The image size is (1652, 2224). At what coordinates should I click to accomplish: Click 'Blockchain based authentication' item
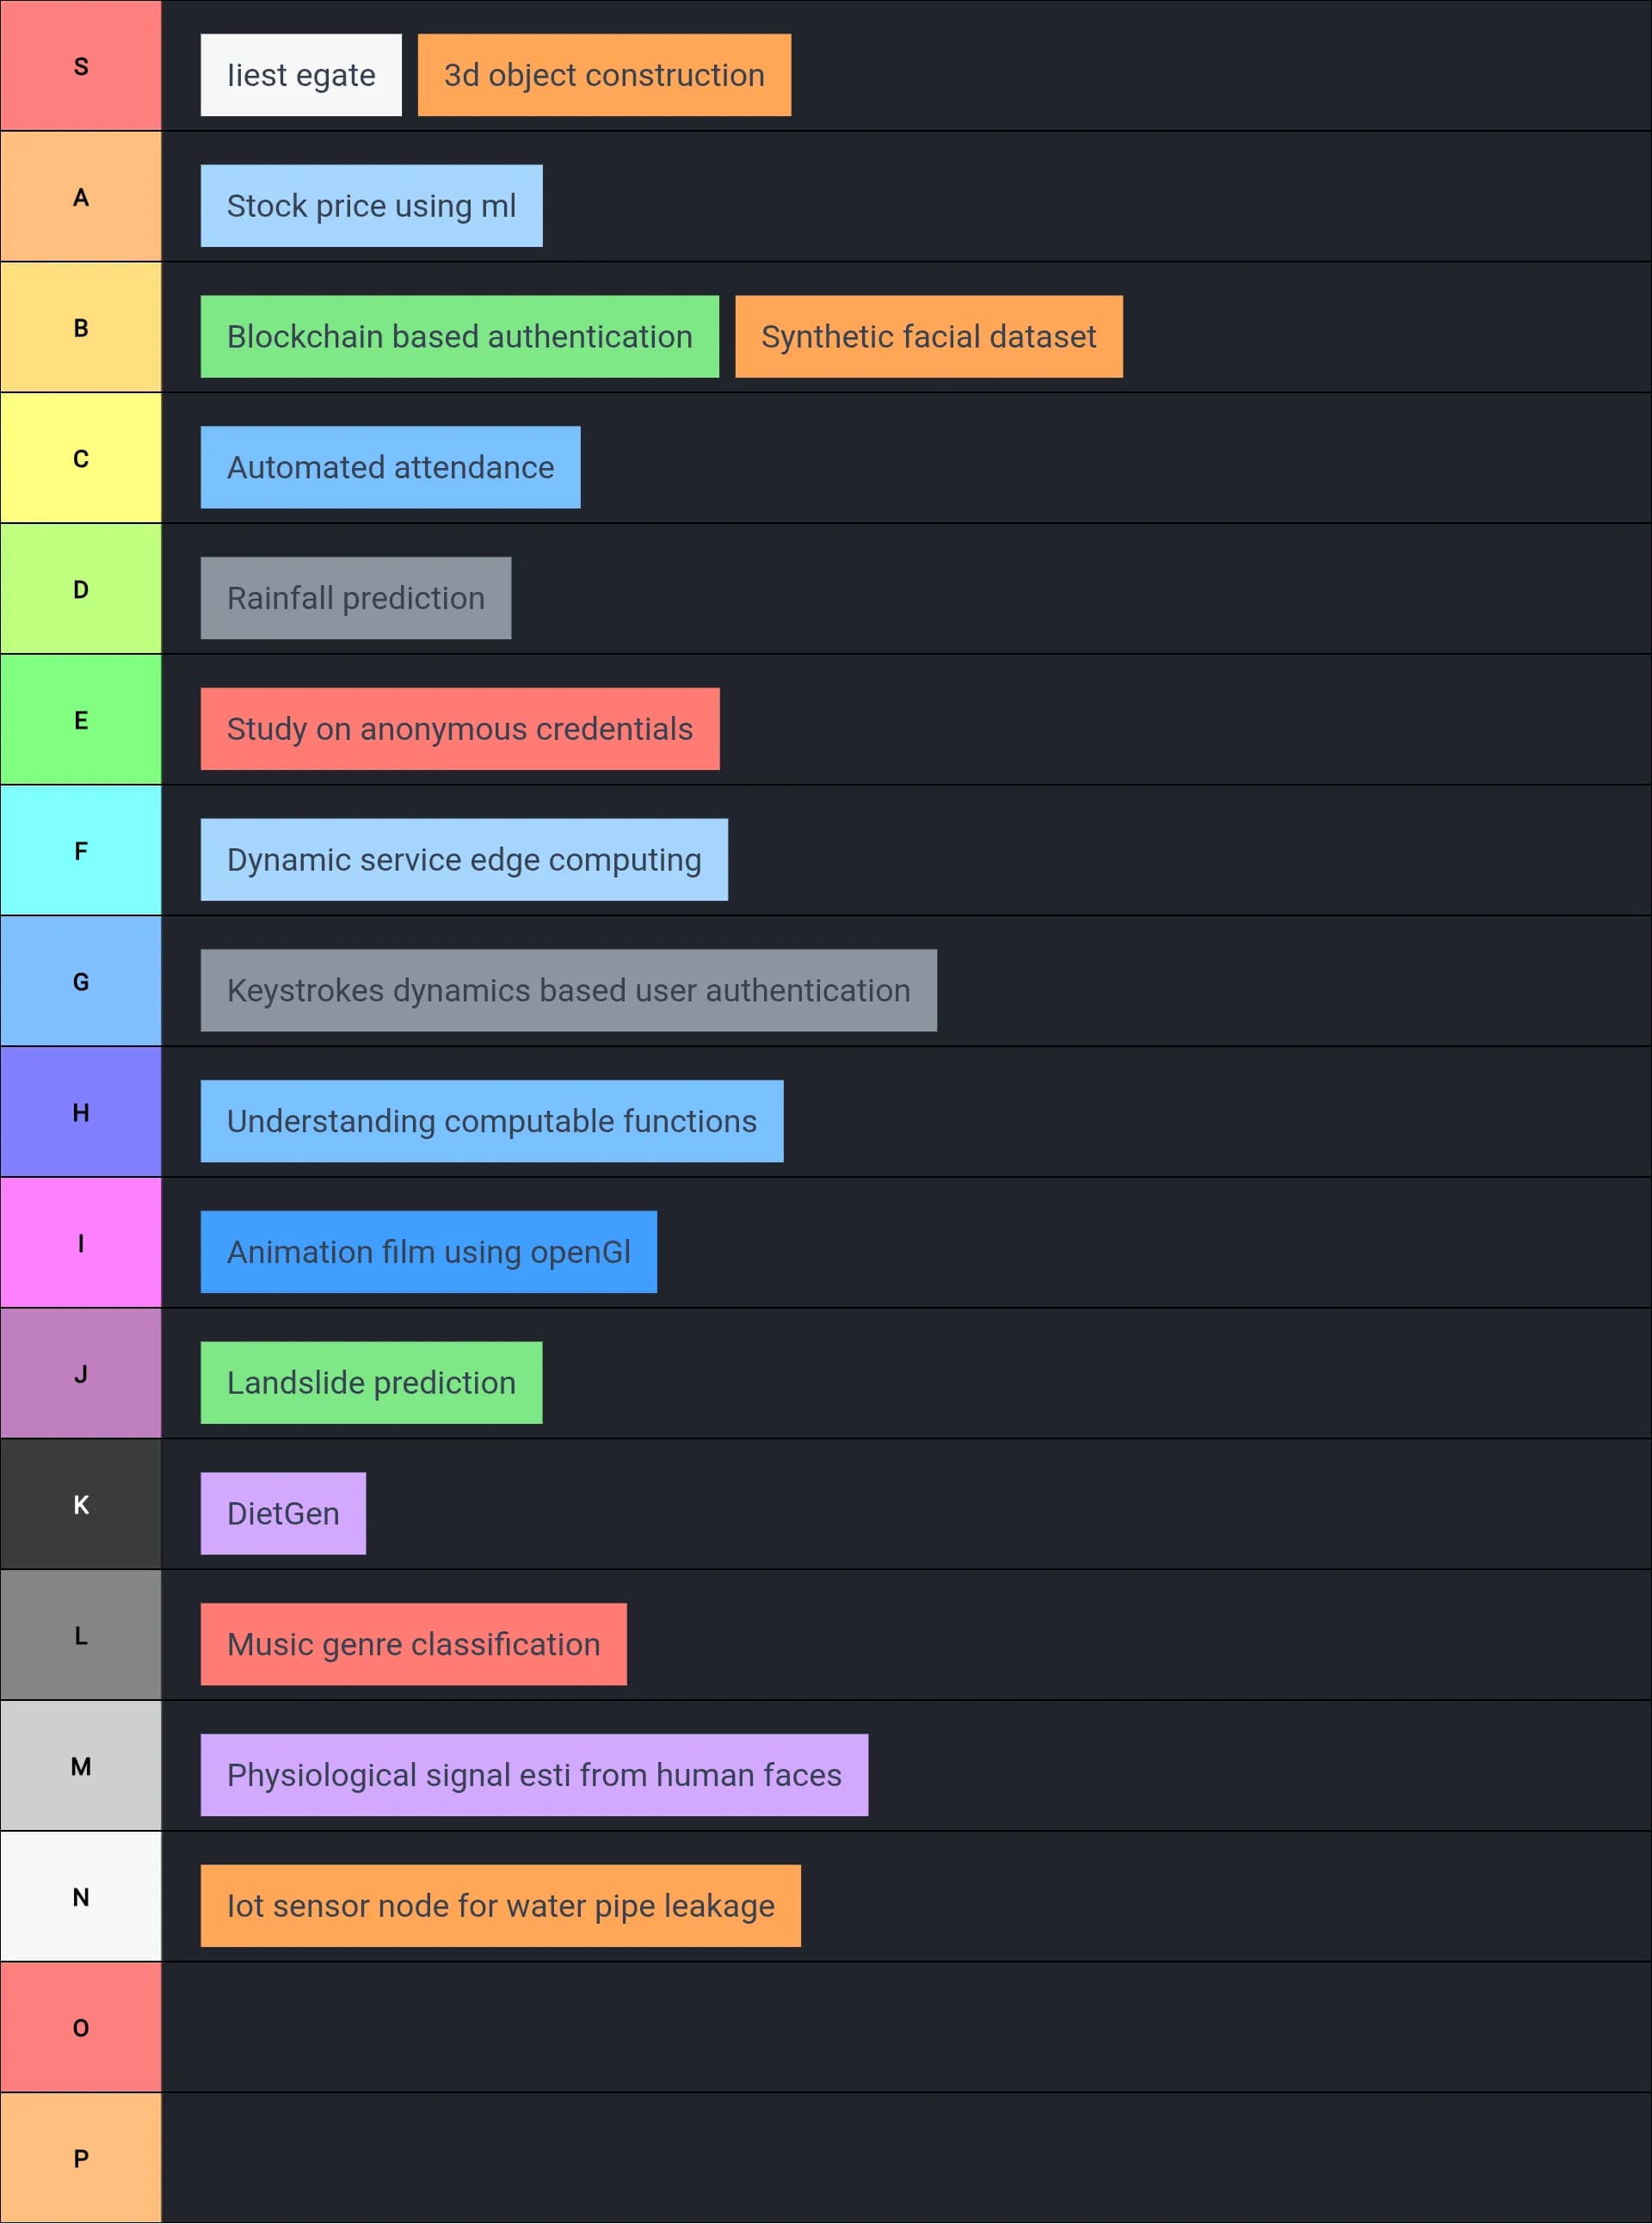(x=459, y=337)
